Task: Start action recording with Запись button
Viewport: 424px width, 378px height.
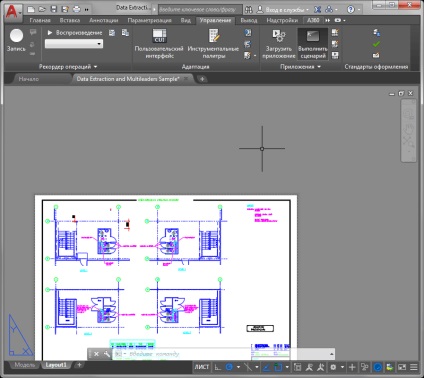Action: 16,40
